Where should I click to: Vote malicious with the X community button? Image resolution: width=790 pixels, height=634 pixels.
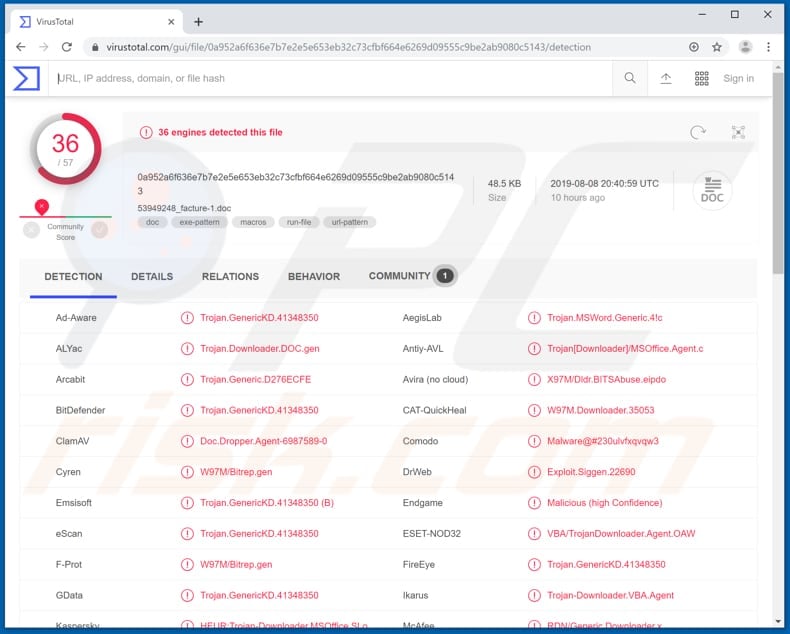[x=31, y=230]
